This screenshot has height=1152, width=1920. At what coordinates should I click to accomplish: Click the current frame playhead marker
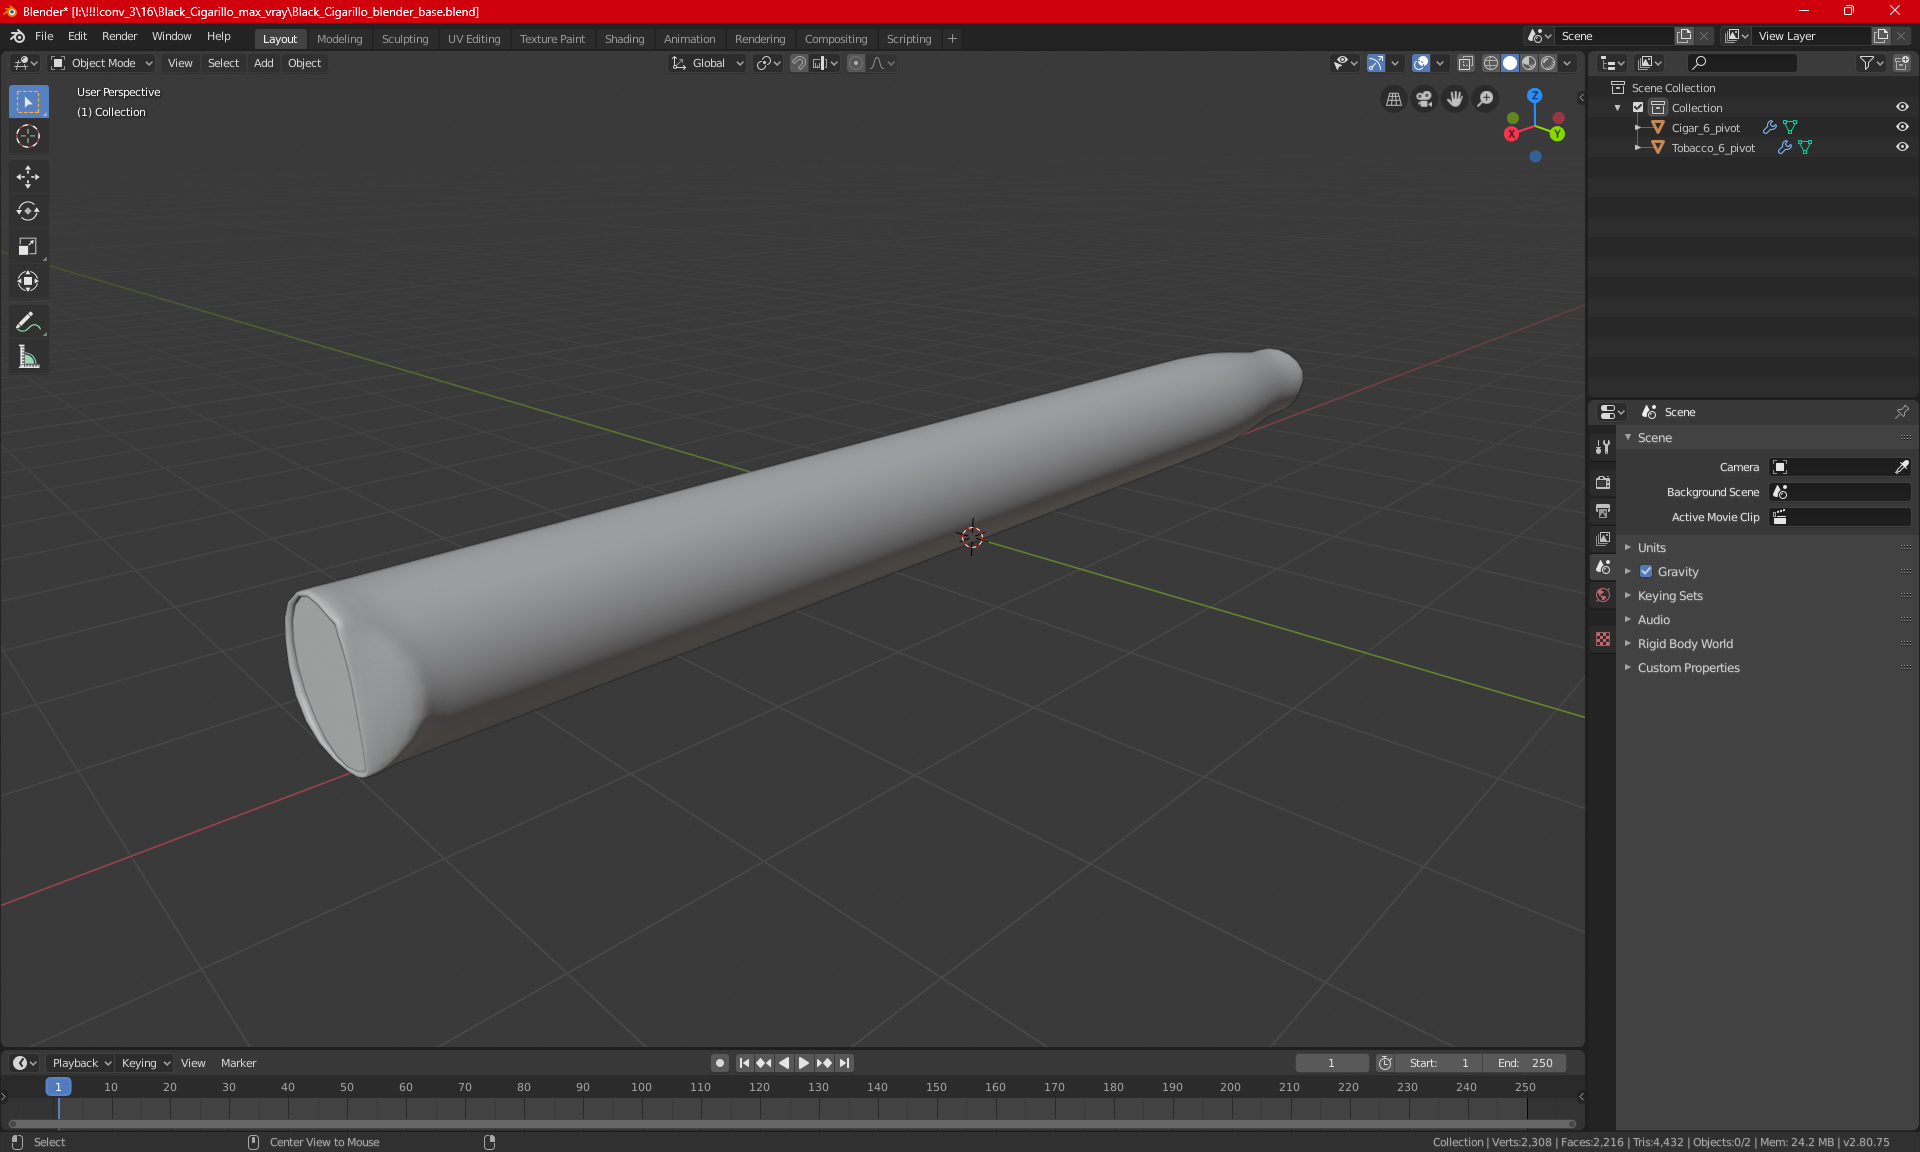coord(58,1087)
